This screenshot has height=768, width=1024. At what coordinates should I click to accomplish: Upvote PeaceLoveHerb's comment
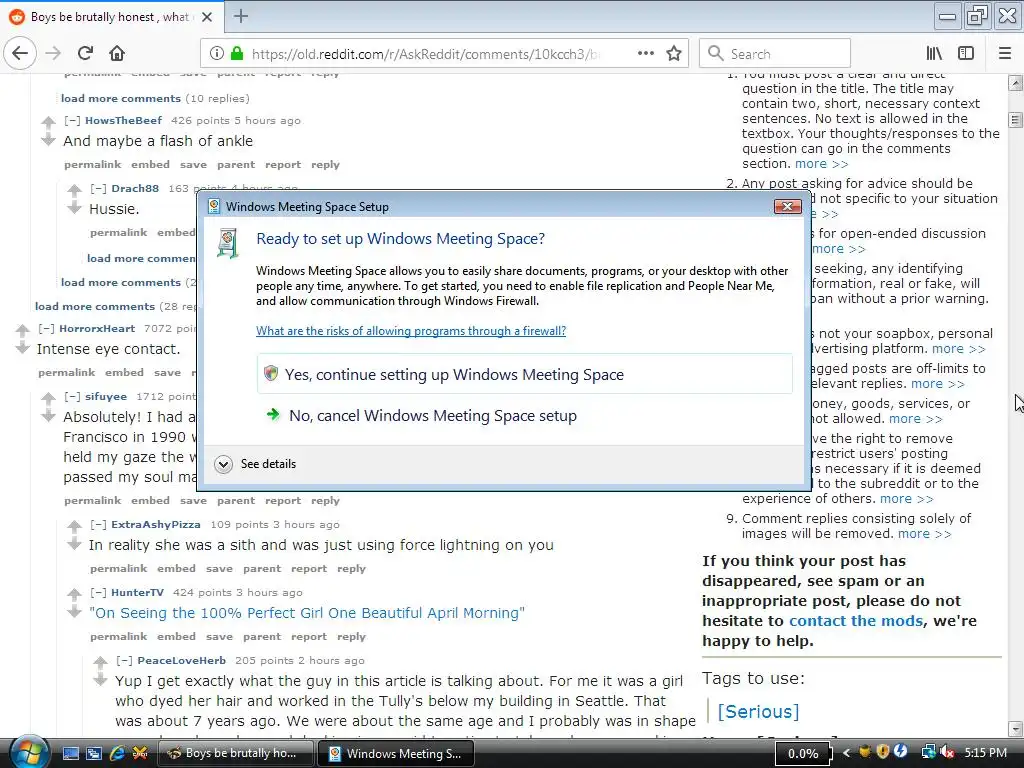click(x=100, y=662)
